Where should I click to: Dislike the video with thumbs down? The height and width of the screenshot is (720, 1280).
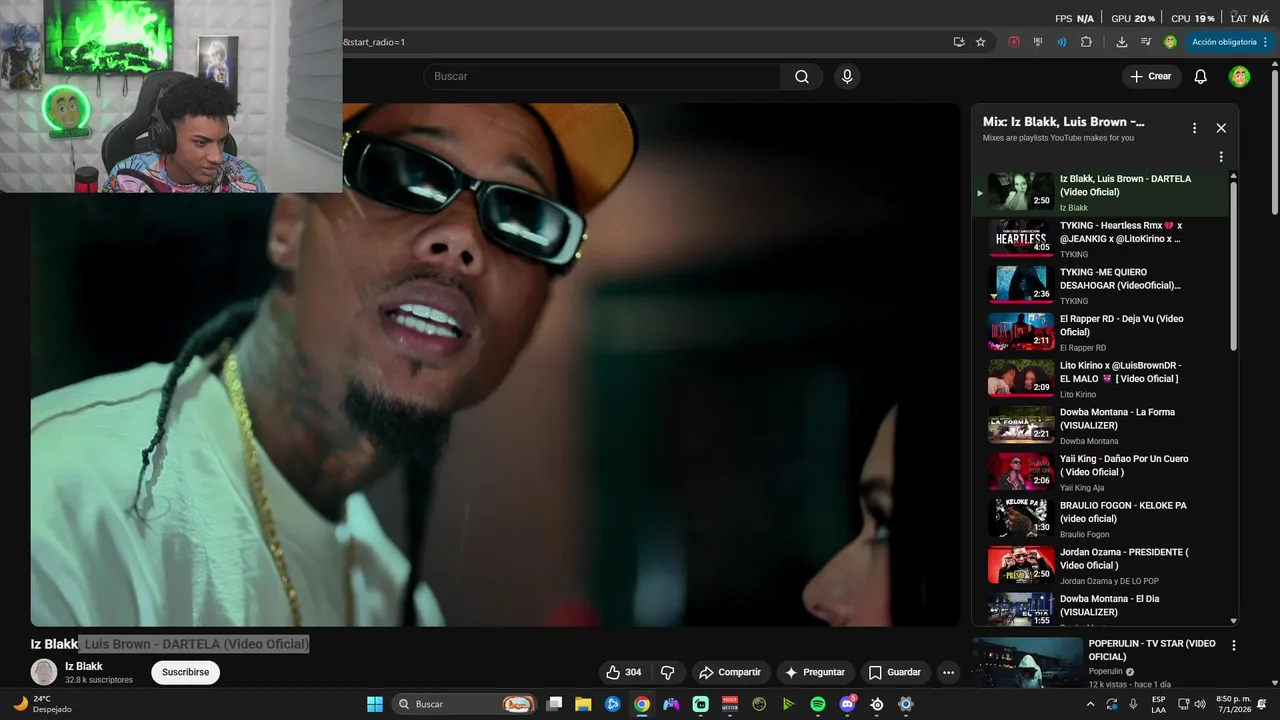click(x=668, y=672)
